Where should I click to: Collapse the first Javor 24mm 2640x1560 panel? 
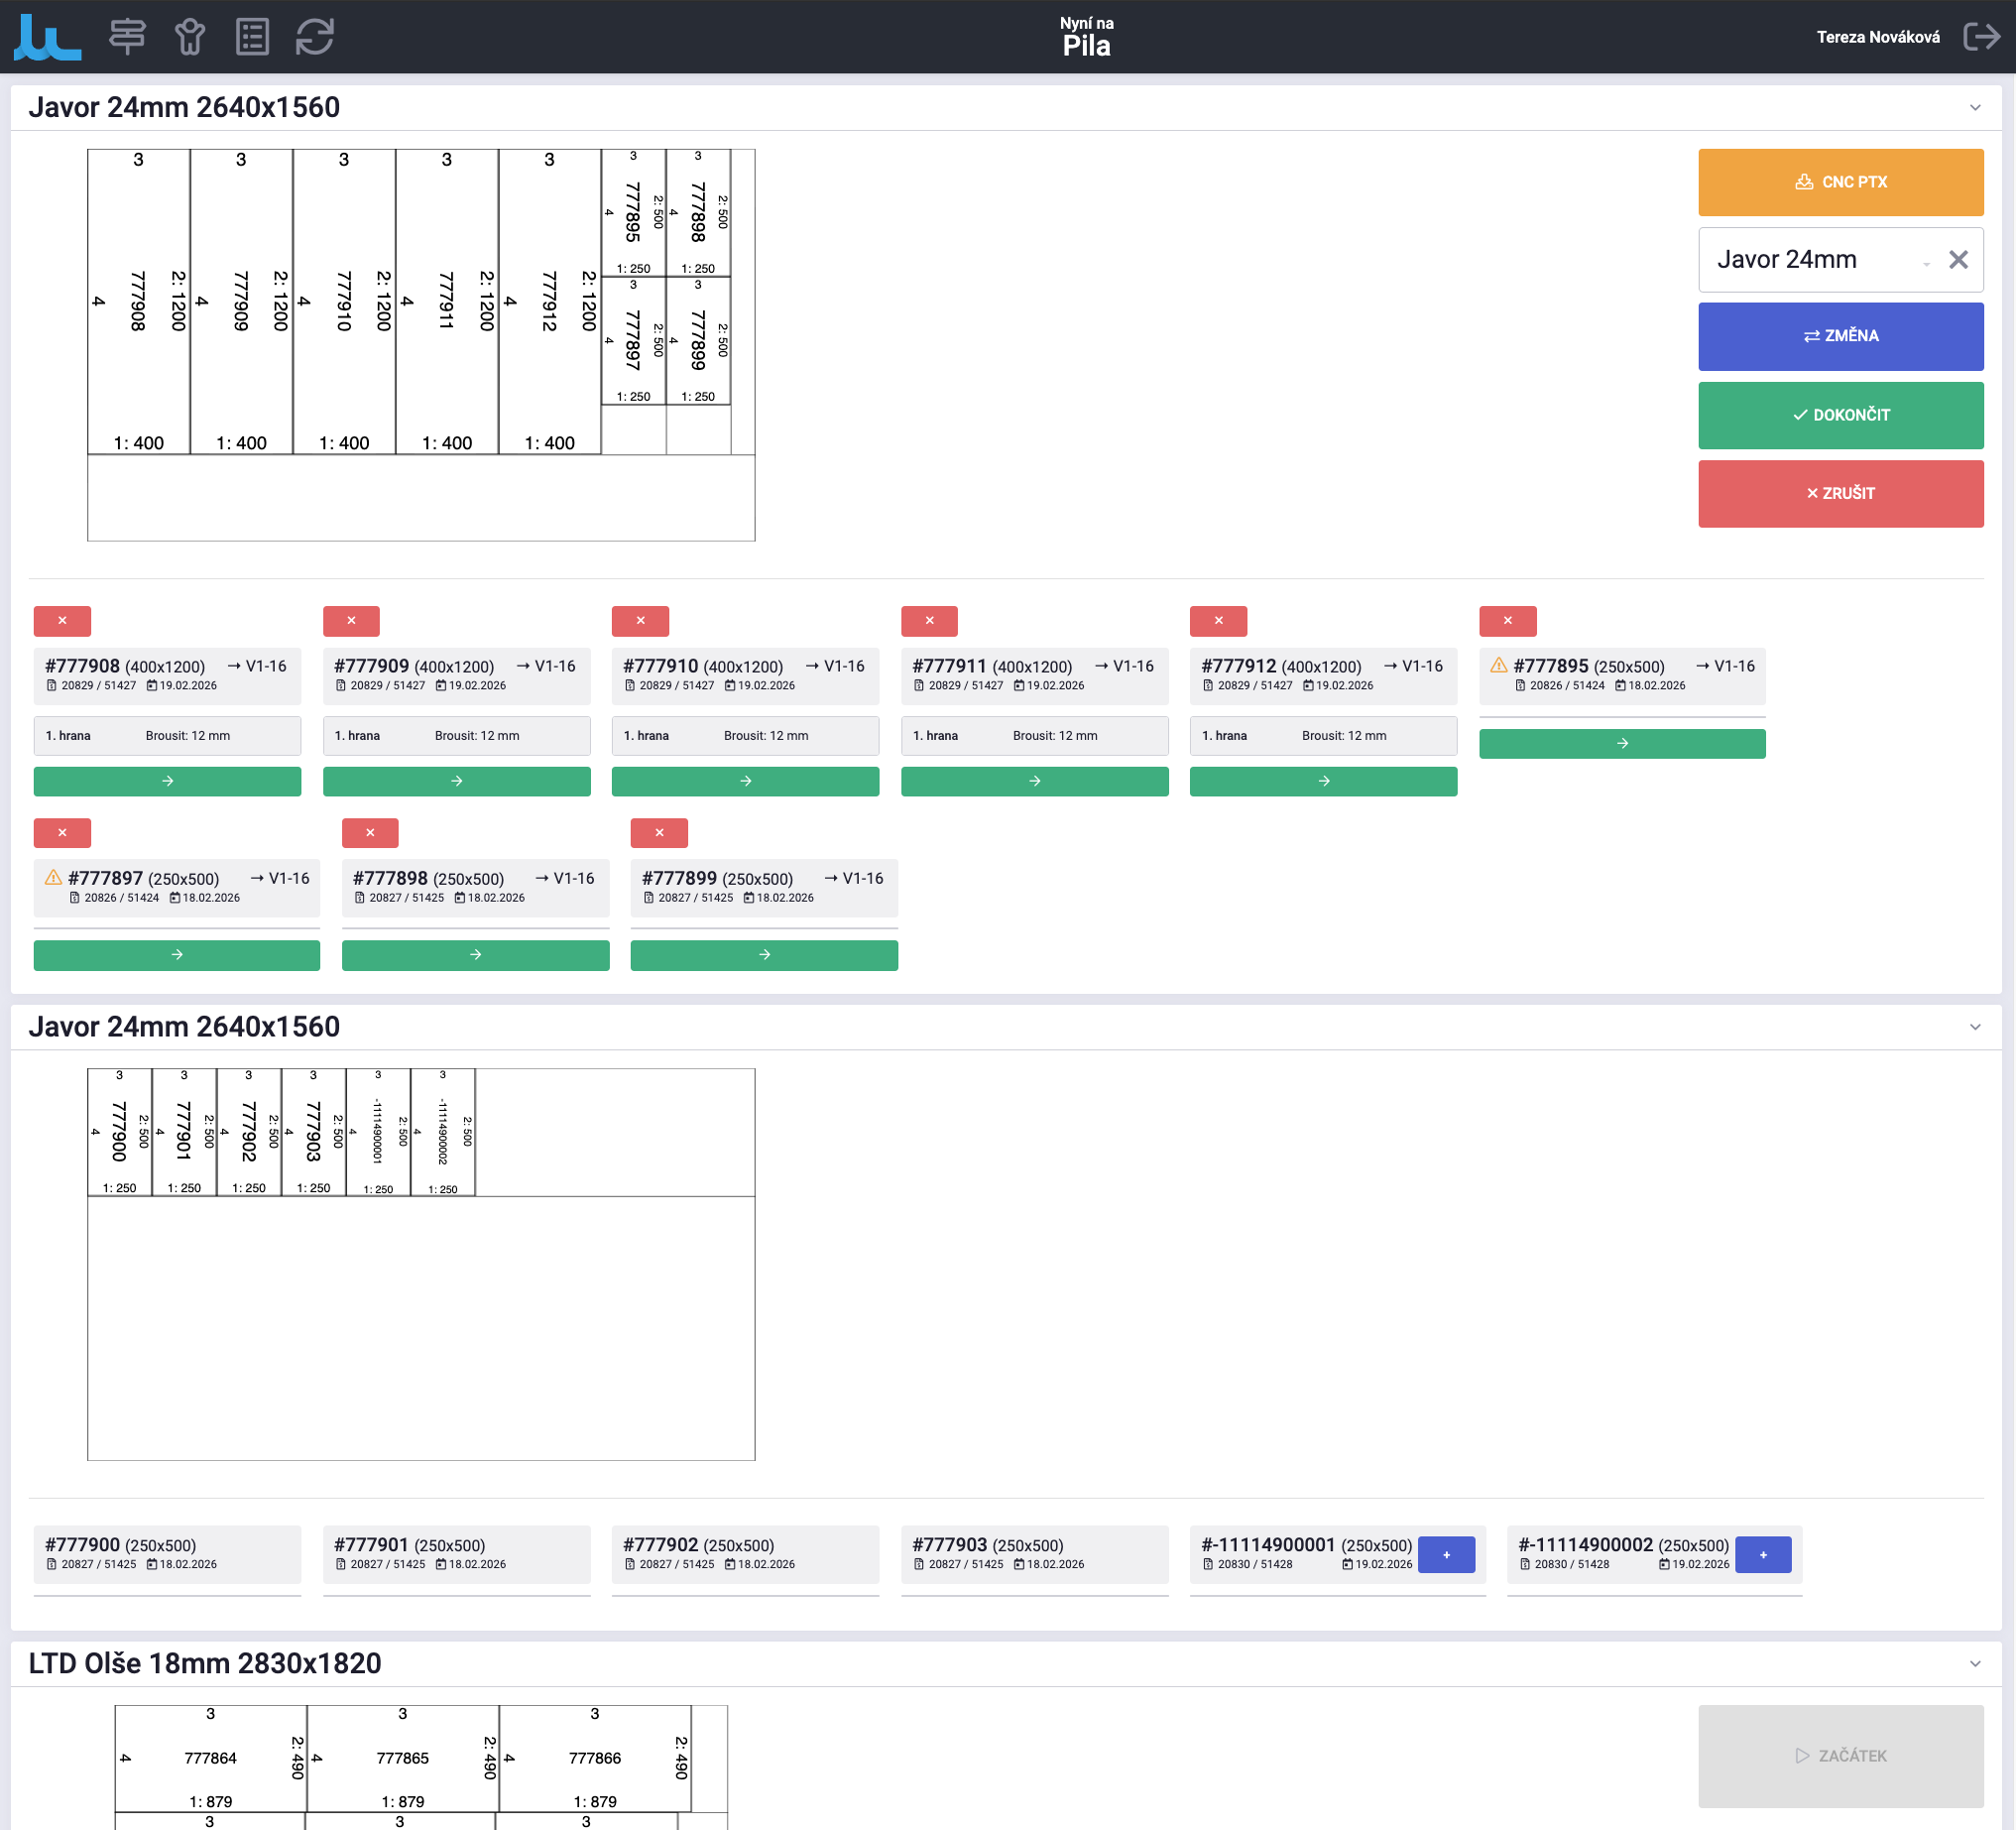tap(1975, 108)
